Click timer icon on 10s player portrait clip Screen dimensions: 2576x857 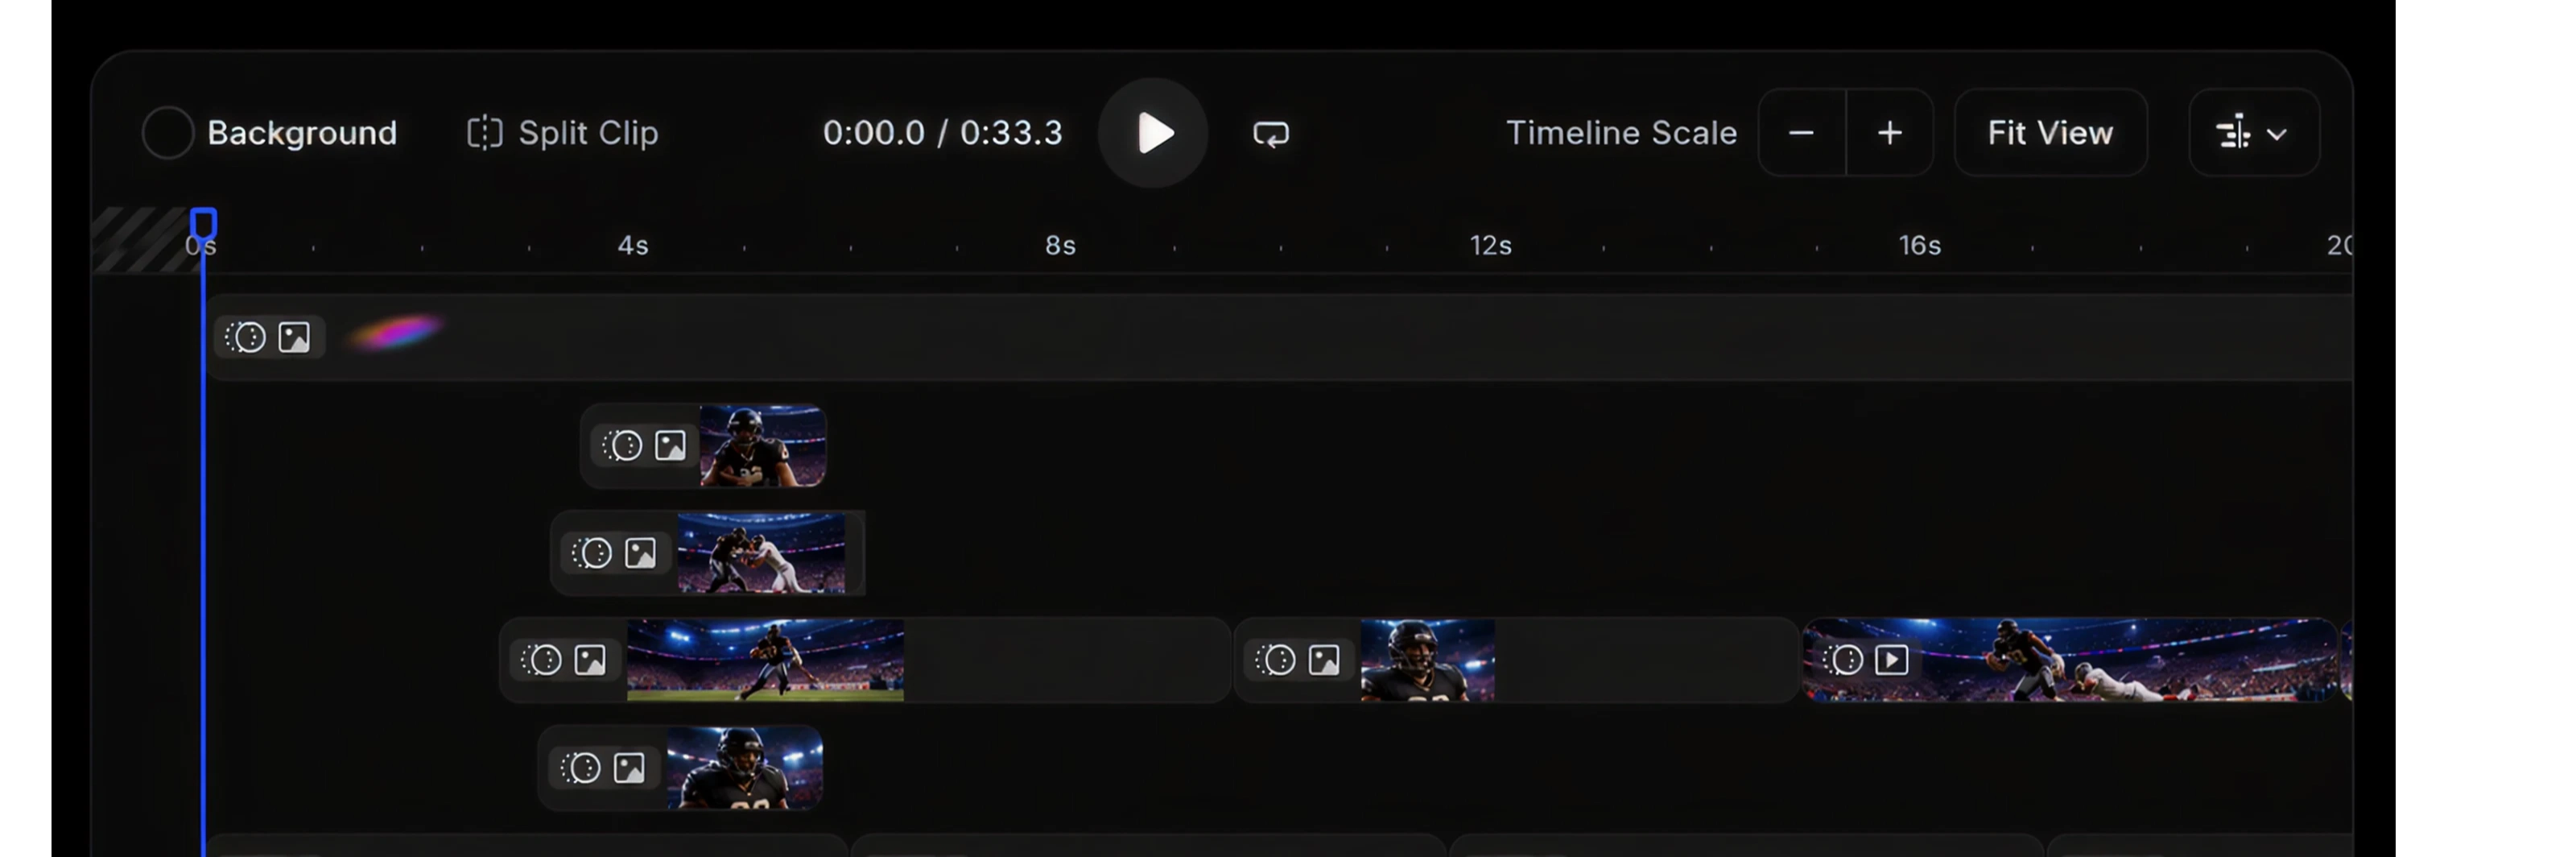(1276, 660)
